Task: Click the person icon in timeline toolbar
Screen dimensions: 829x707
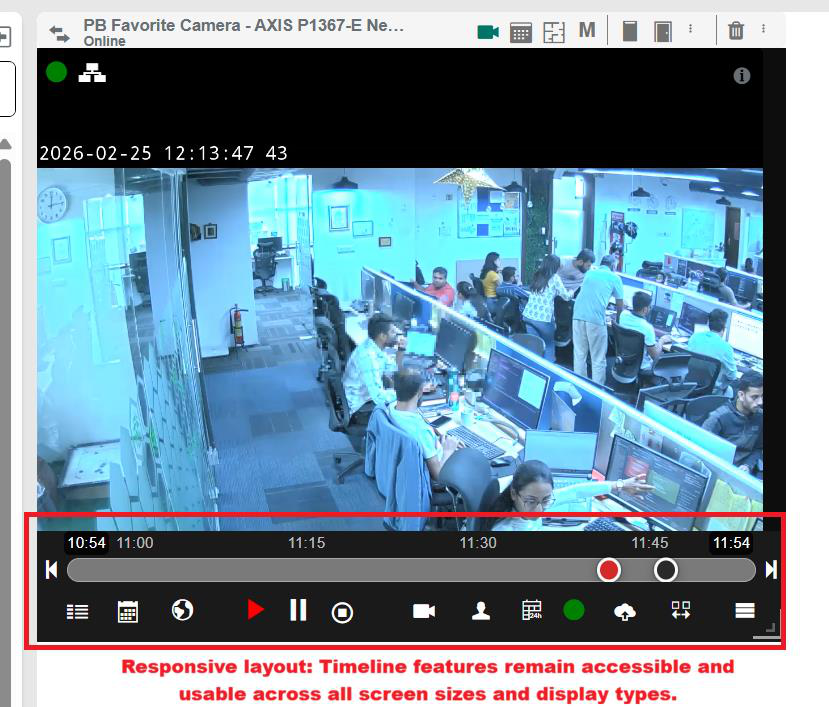Action: click(x=481, y=611)
